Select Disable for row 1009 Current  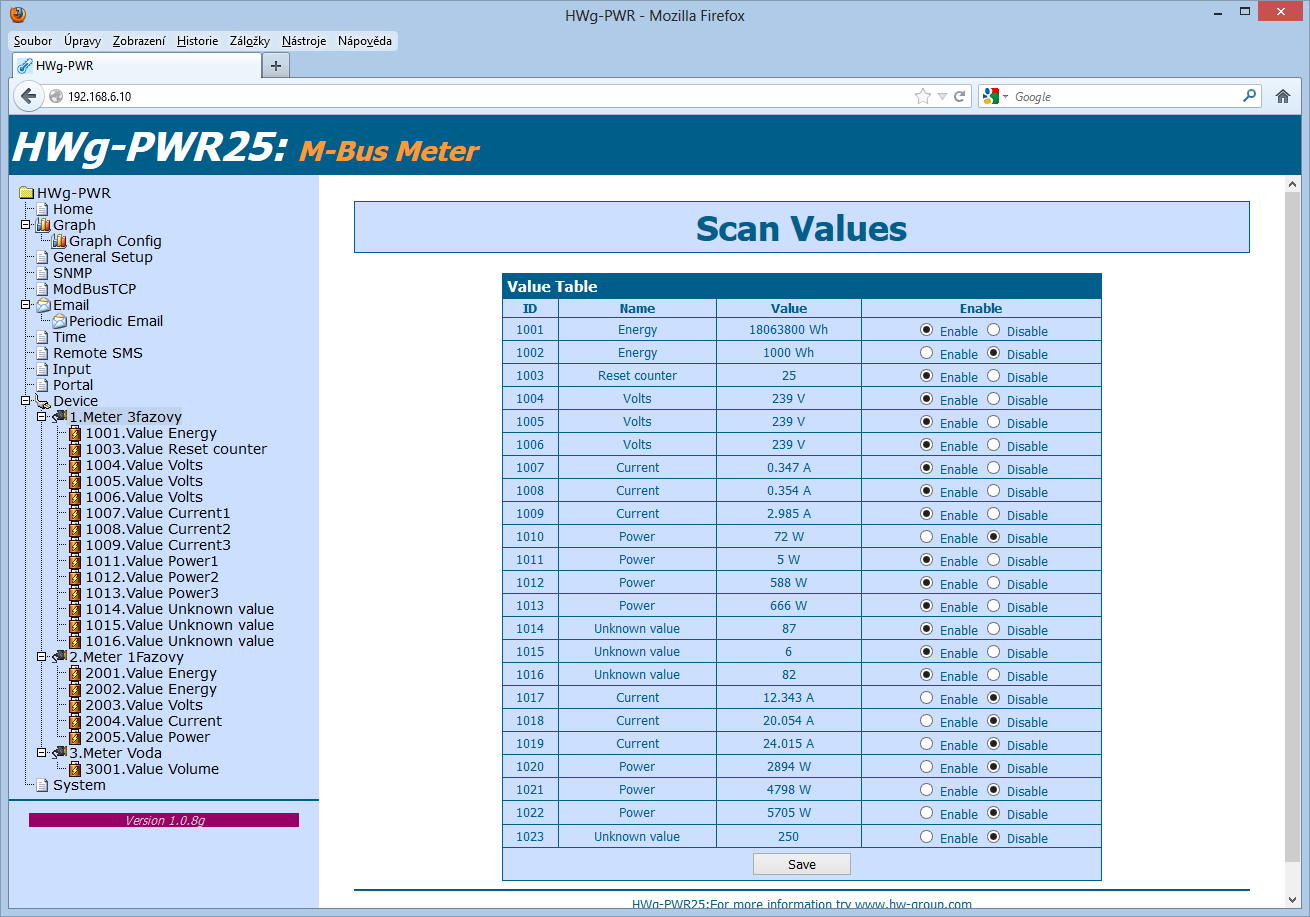[993, 513]
